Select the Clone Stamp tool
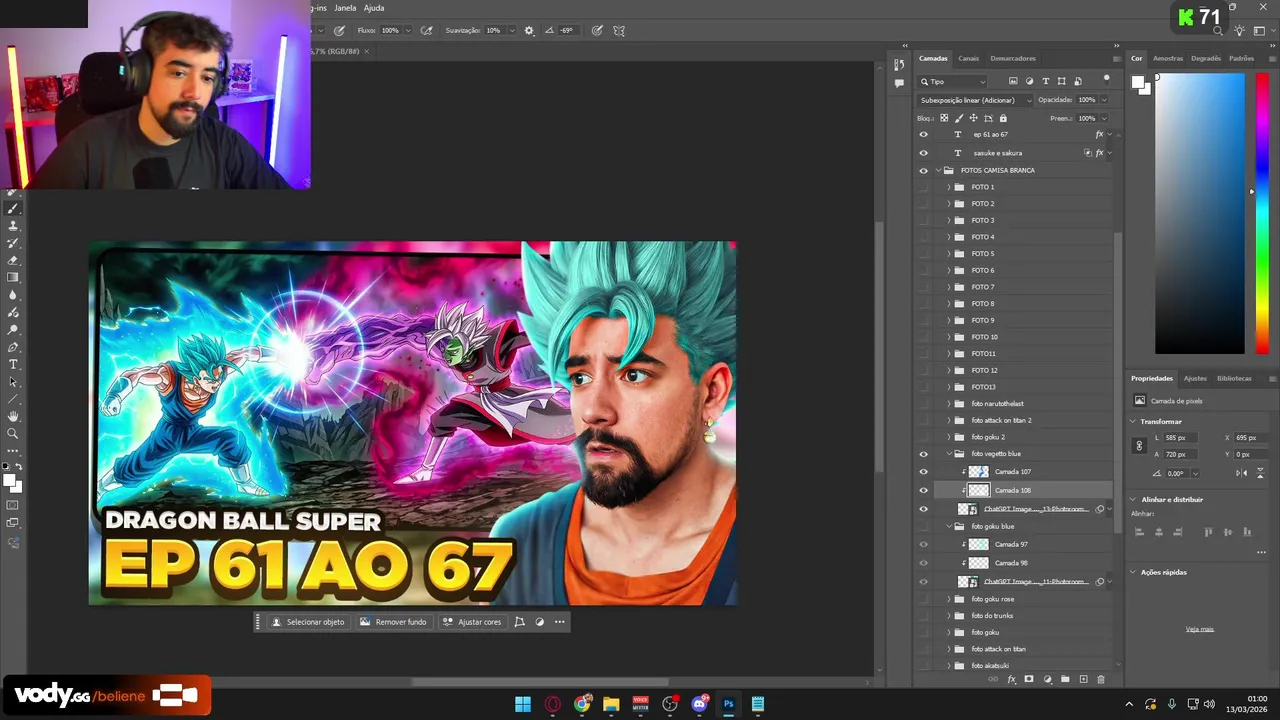The width and height of the screenshot is (1280, 720). click(13, 226)
